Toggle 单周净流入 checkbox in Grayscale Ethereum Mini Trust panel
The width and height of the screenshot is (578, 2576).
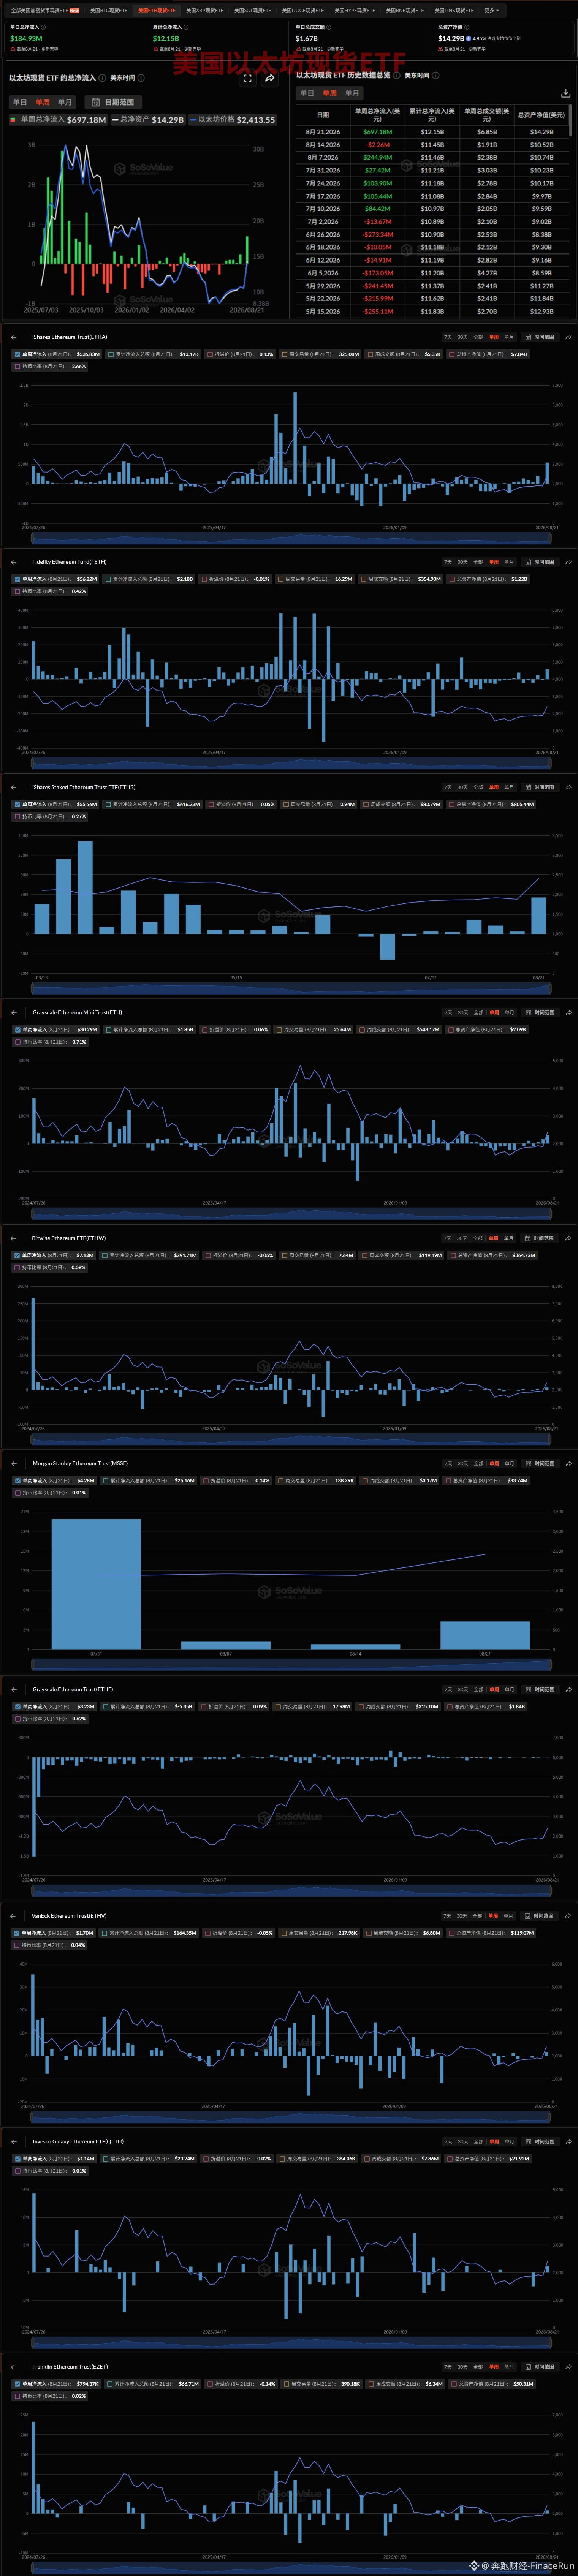(17, 1029)
